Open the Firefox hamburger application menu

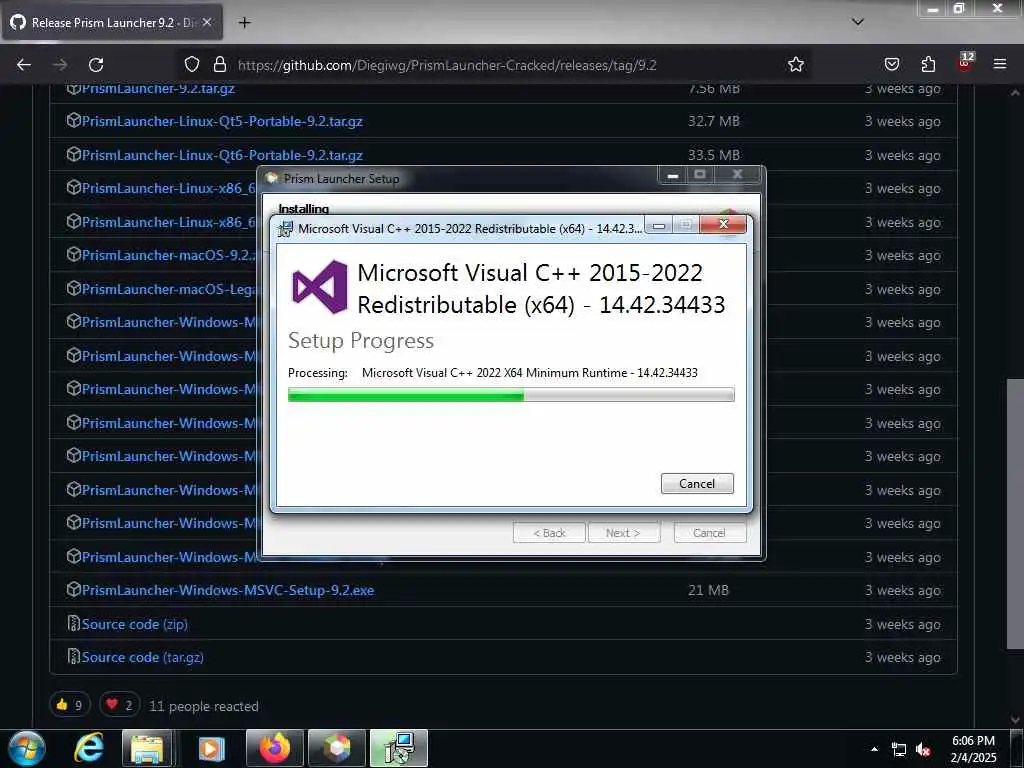point(999,65)
